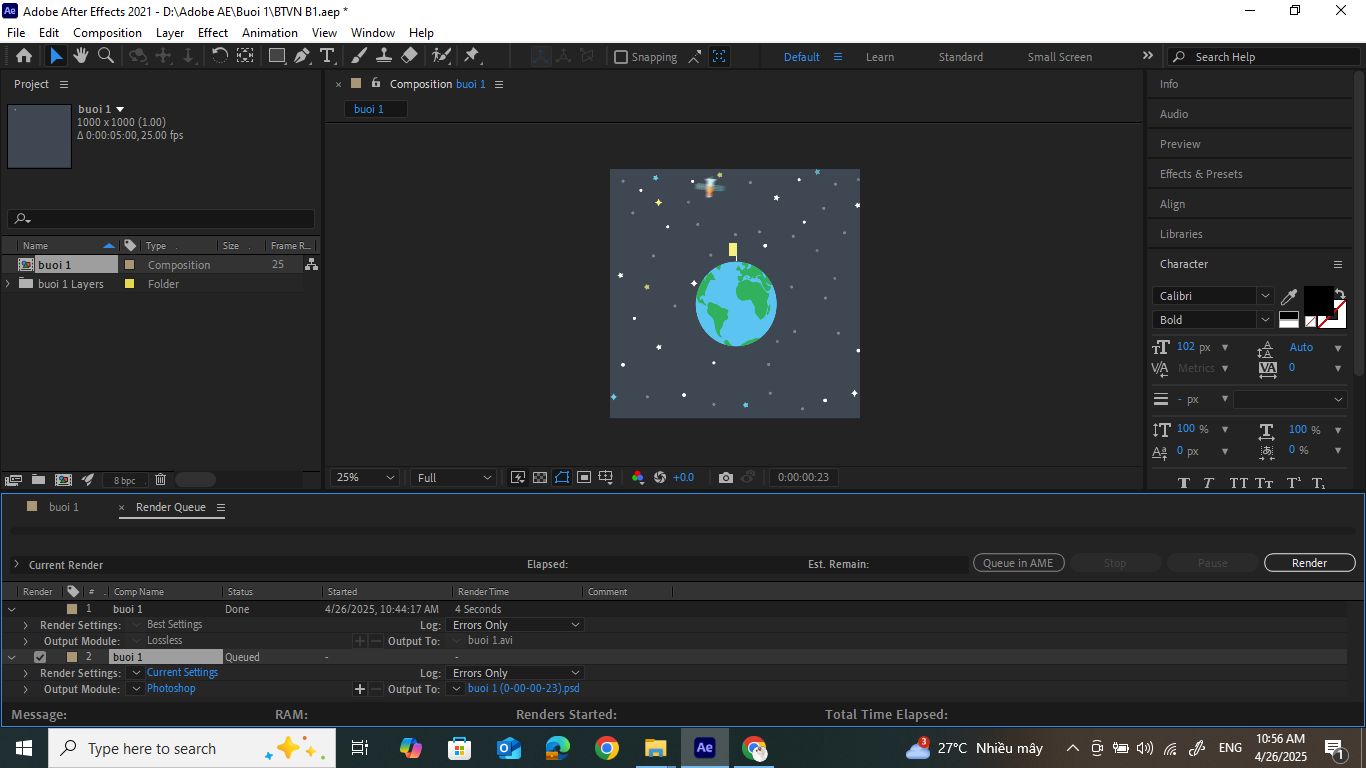Create a new folder in Project panel
Screen dimensions: 1366x768
[38, 480]
